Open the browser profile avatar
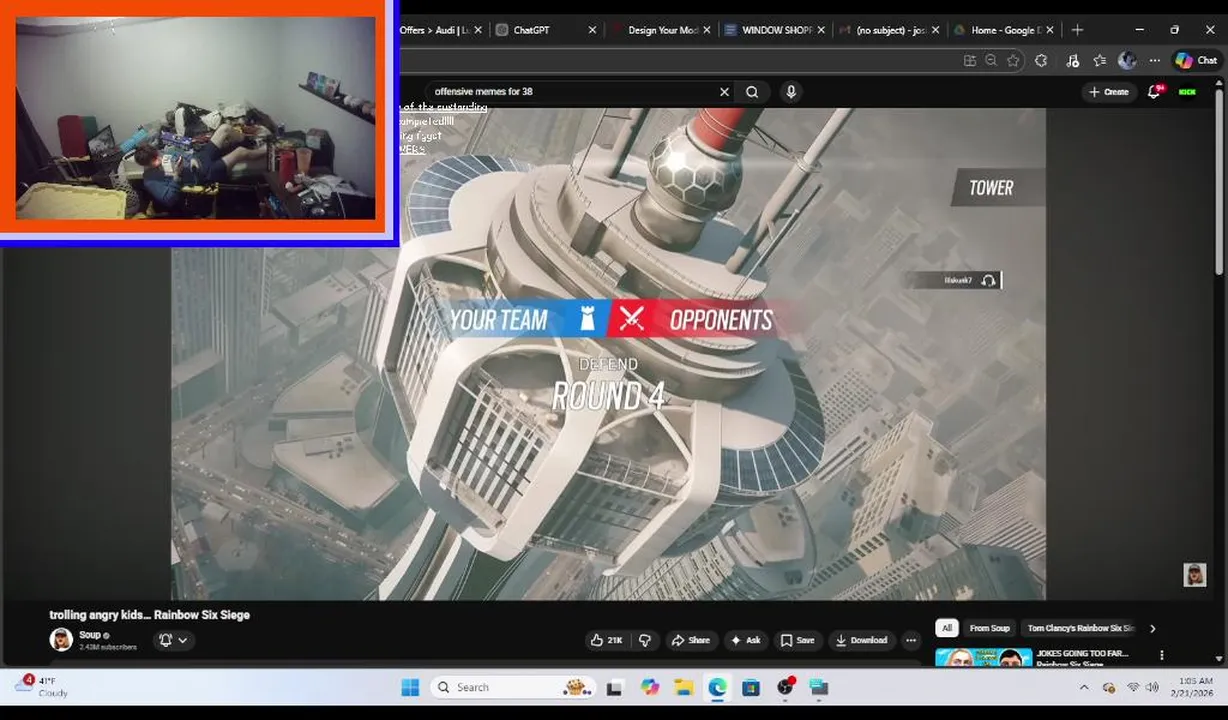This screenshot has height=720, width=1228. point(1127,61)
